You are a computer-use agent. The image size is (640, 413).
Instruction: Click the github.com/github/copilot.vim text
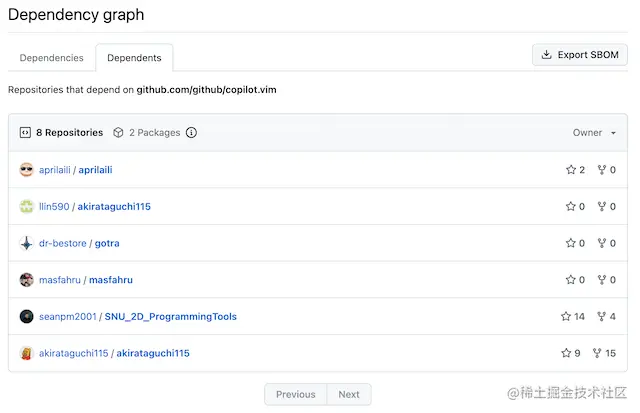tap(207, 90)
